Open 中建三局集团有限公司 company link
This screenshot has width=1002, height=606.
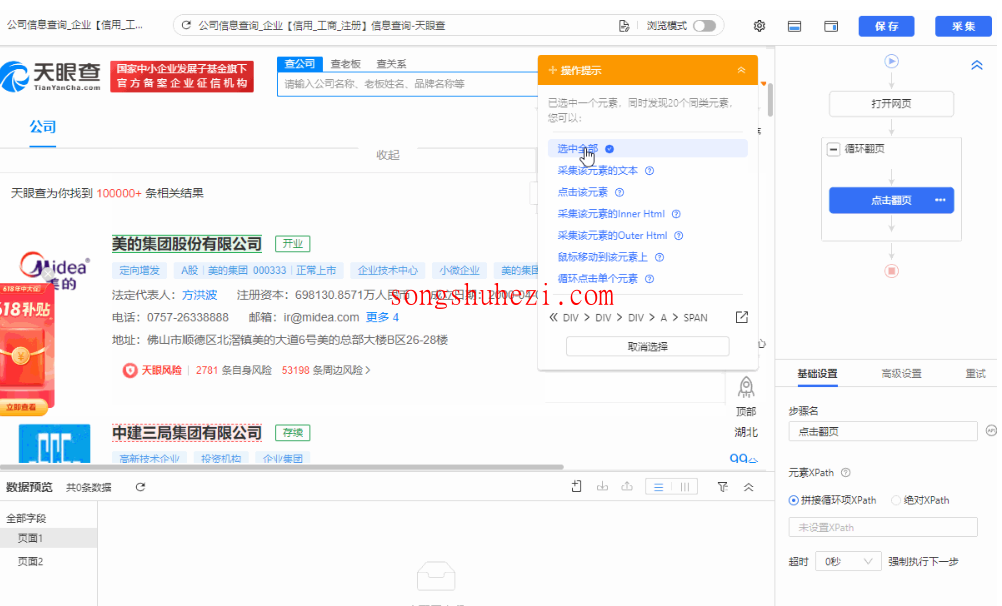[x=187, y=433]
